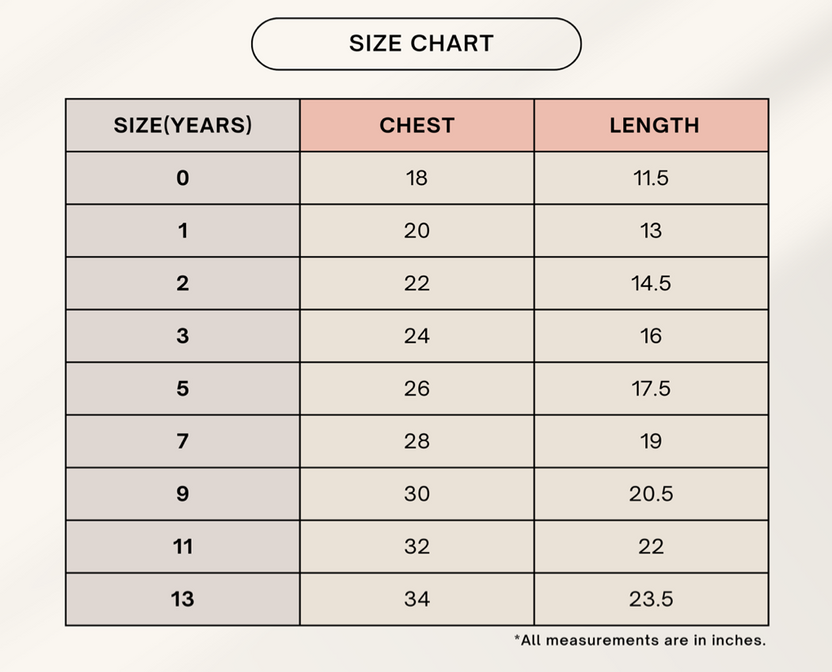Click the measurements in inches footnote
832x672 pixels.
pyautogui.click(x=640, y=640)
